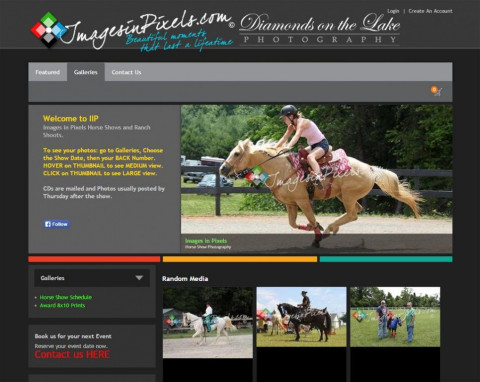Open the black horse rider thumbnail
The image size is (480, 382).
[x=301, y=317]
